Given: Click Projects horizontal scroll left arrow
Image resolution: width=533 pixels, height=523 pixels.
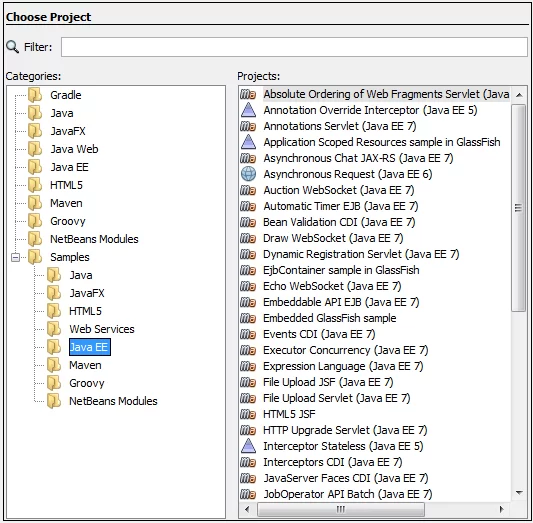Looking at the screenshot, I should pos(247,509).
